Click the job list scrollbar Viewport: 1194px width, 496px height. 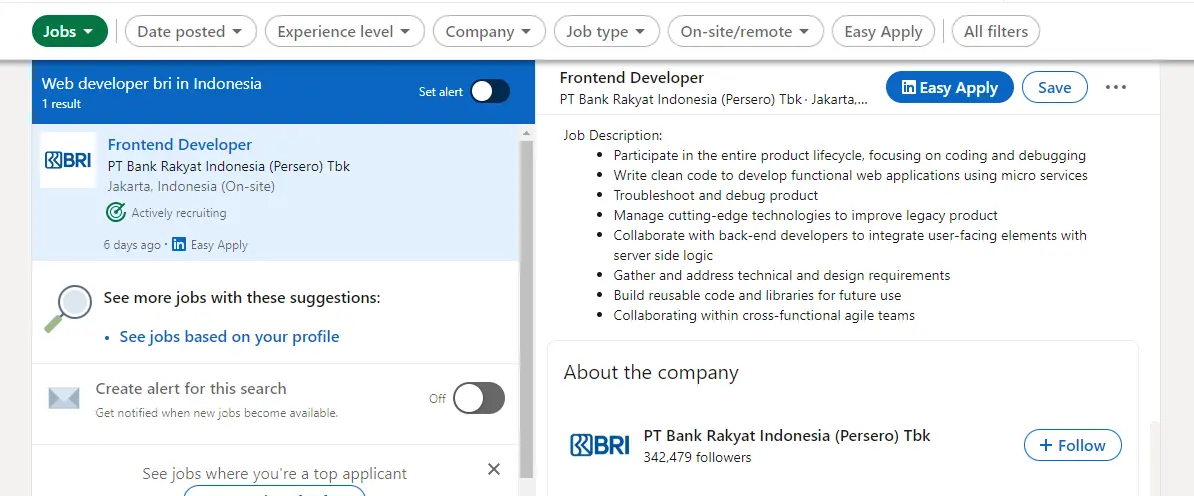[526, 309]
